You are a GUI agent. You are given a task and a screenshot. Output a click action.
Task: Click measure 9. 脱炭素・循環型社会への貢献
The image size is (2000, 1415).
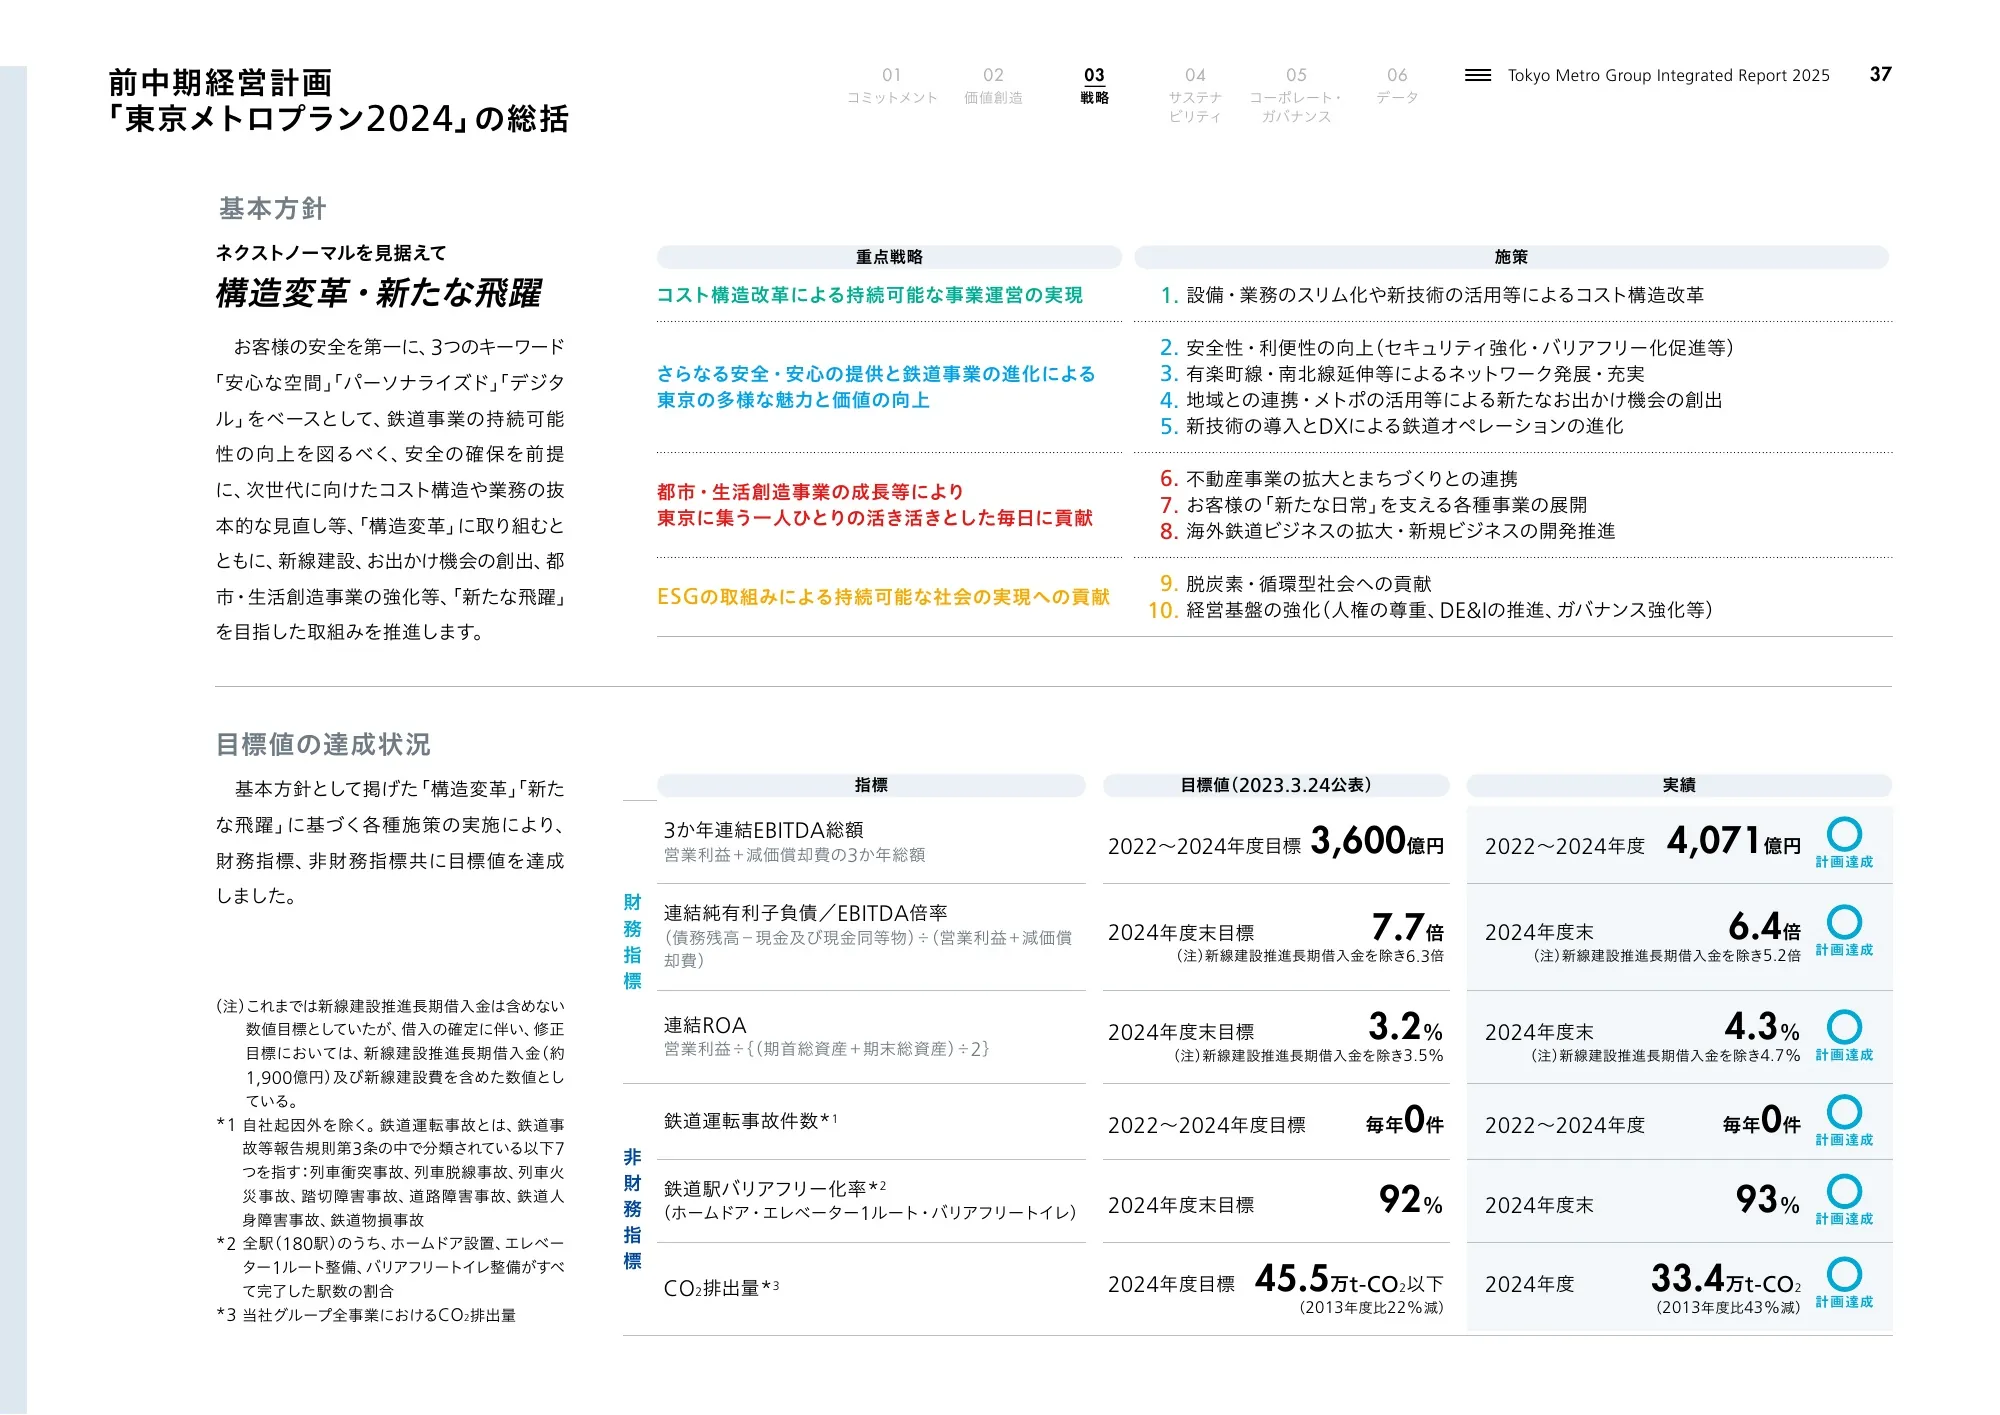(x=1295, y=584)
